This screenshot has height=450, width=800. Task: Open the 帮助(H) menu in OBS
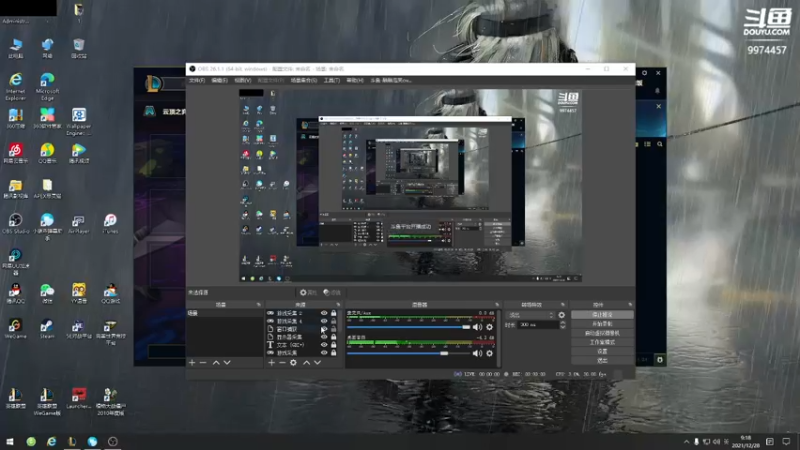355,81
